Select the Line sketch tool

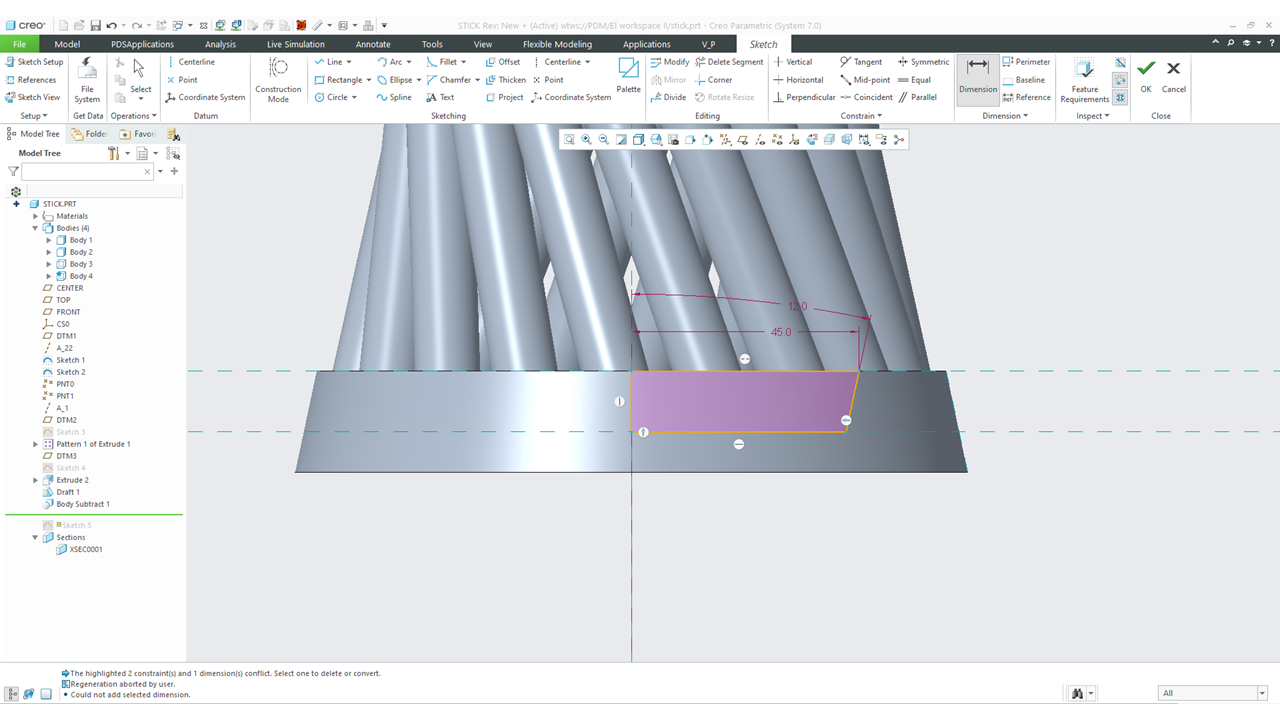[327, 62]
